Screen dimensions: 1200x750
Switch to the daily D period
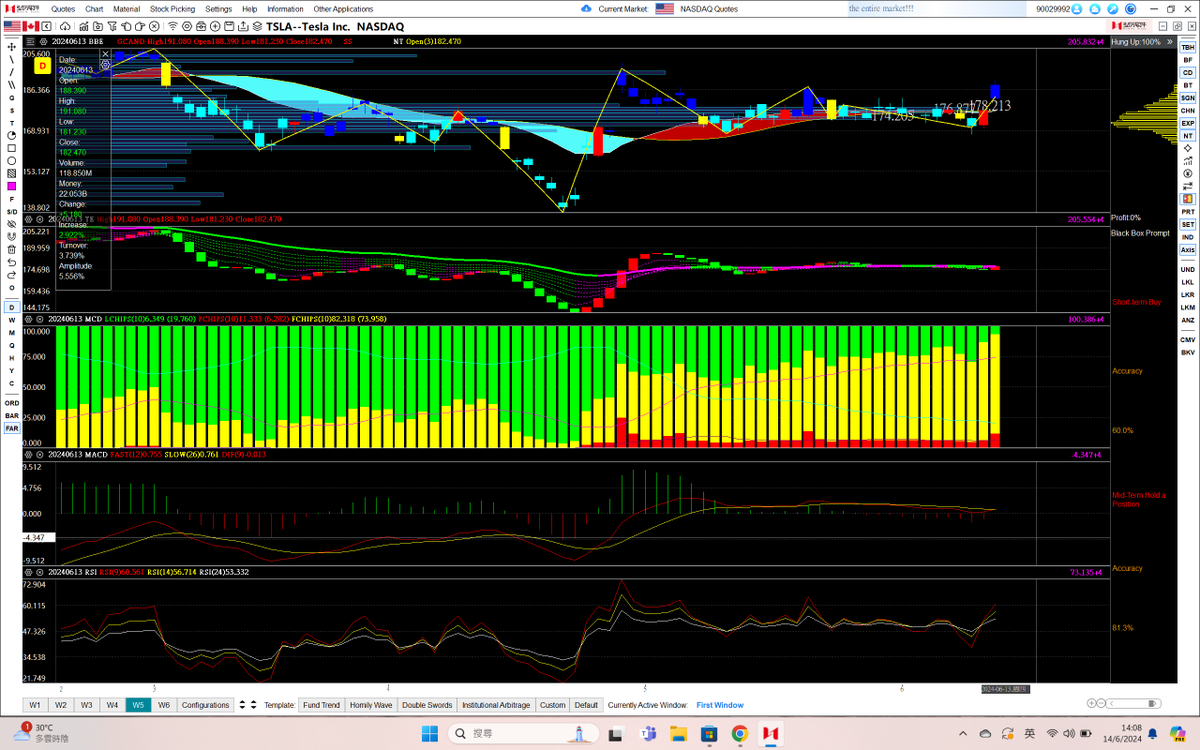pos(12,306)
